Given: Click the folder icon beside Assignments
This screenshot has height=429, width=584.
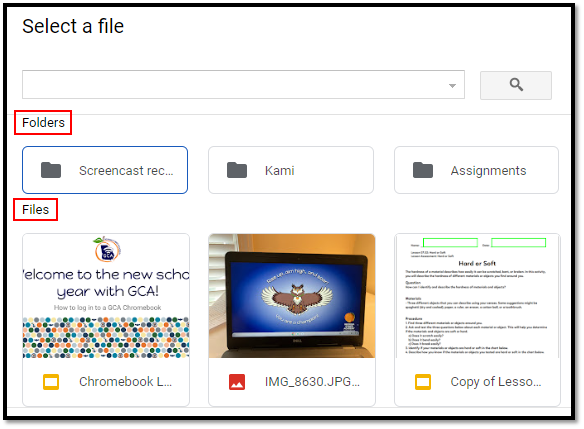Looking at the screenshot, I should [x=423, y=170].
